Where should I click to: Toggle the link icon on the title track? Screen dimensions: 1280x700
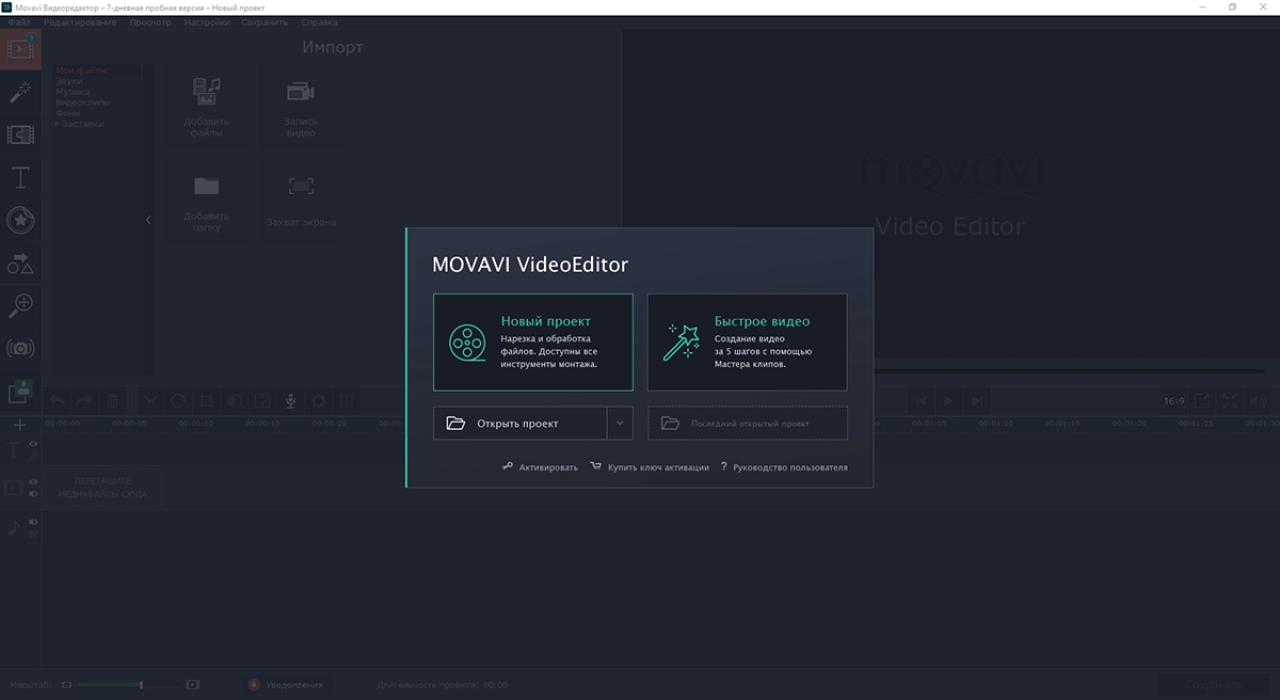click(33, 456)
